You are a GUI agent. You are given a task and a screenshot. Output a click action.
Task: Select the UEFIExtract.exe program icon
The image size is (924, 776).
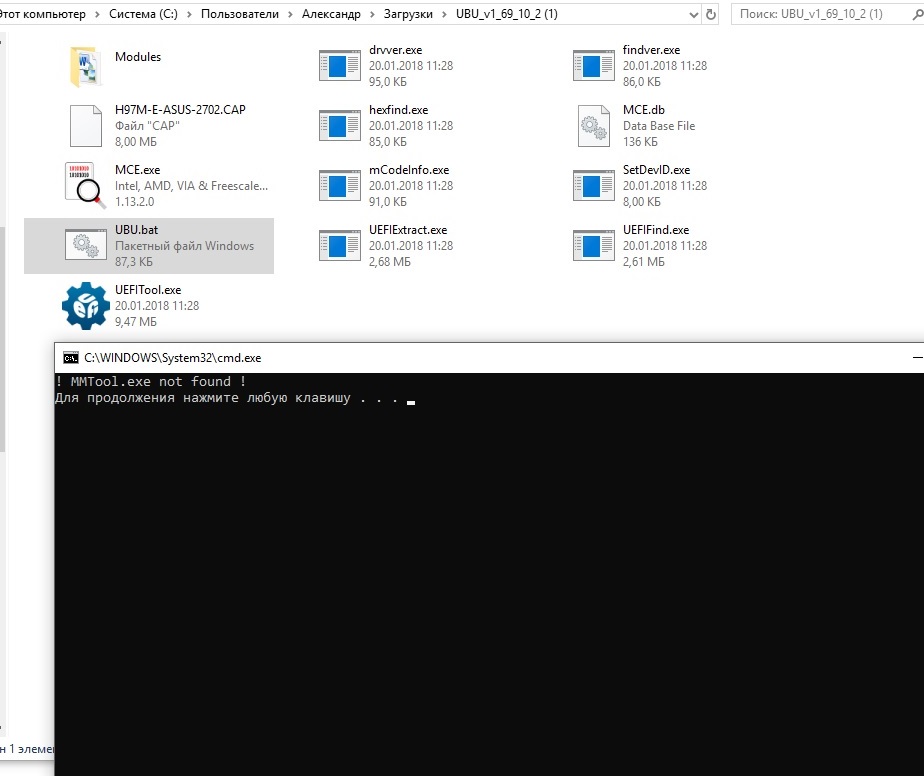tap(339, 246)
